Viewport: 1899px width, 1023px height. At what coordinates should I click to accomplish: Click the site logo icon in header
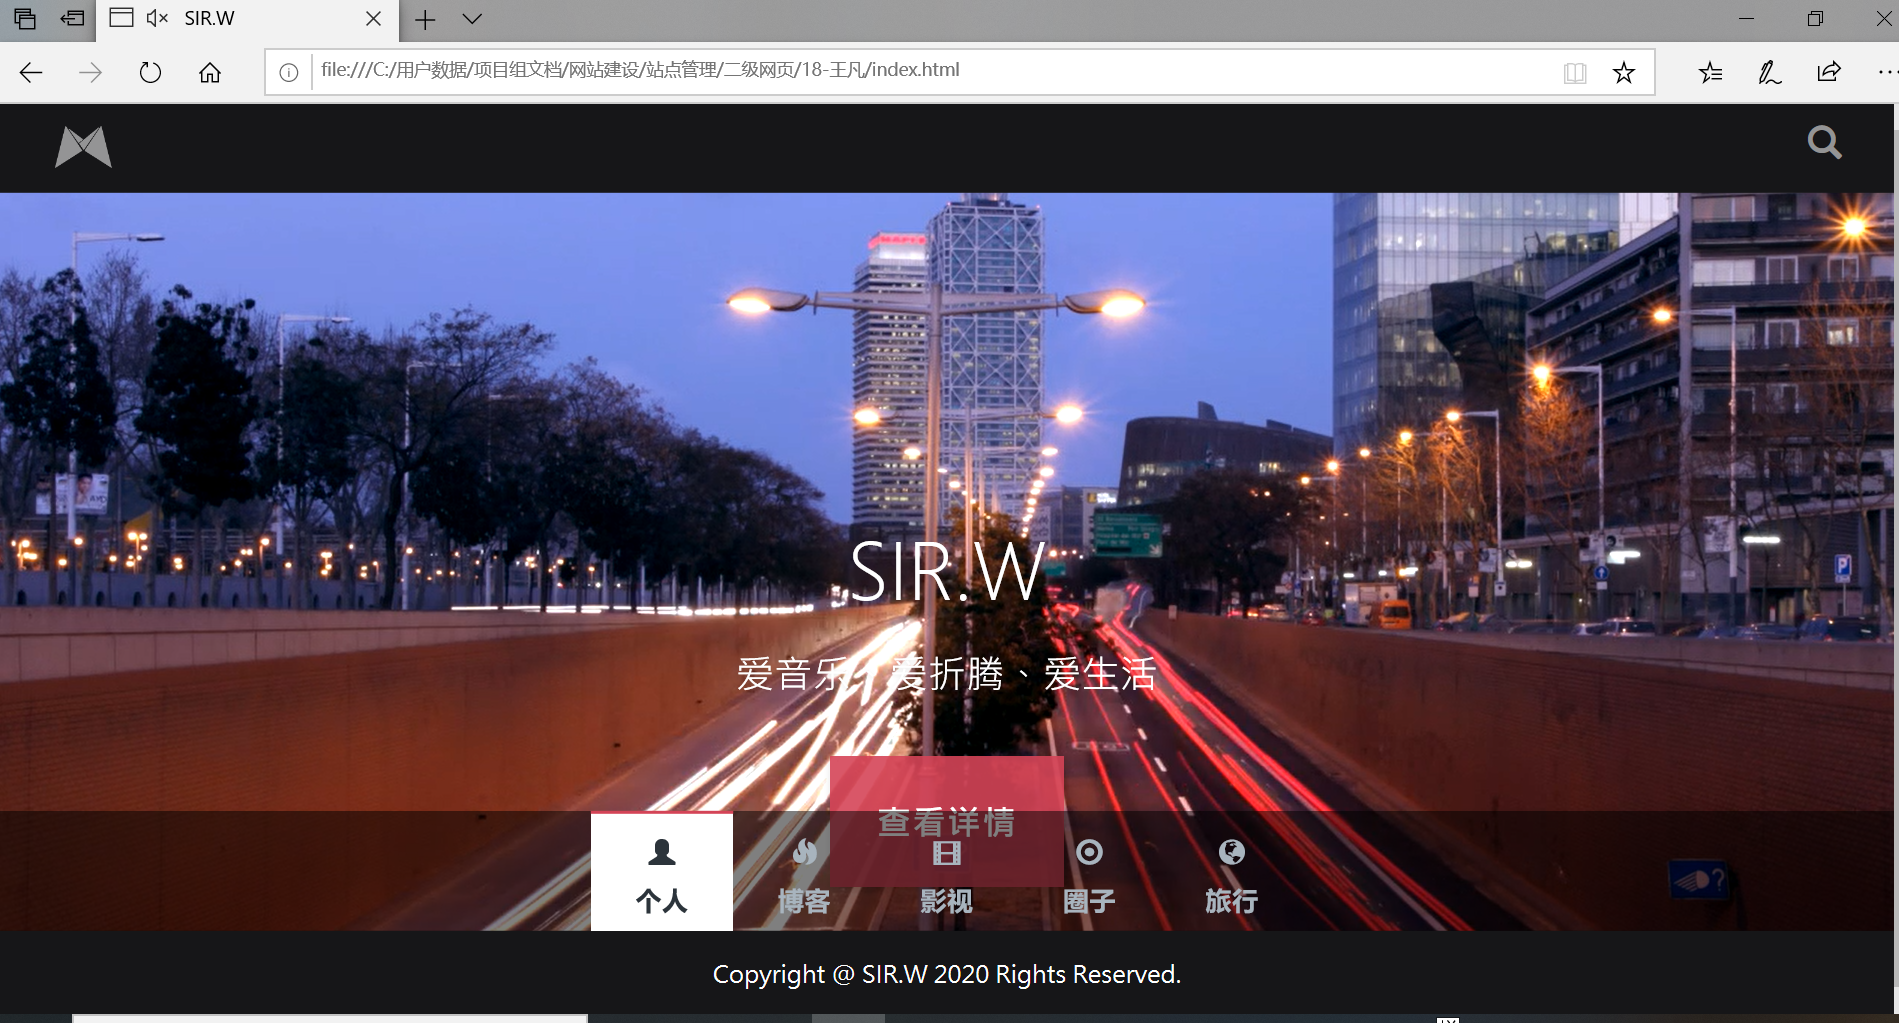(x=83, y=147)
